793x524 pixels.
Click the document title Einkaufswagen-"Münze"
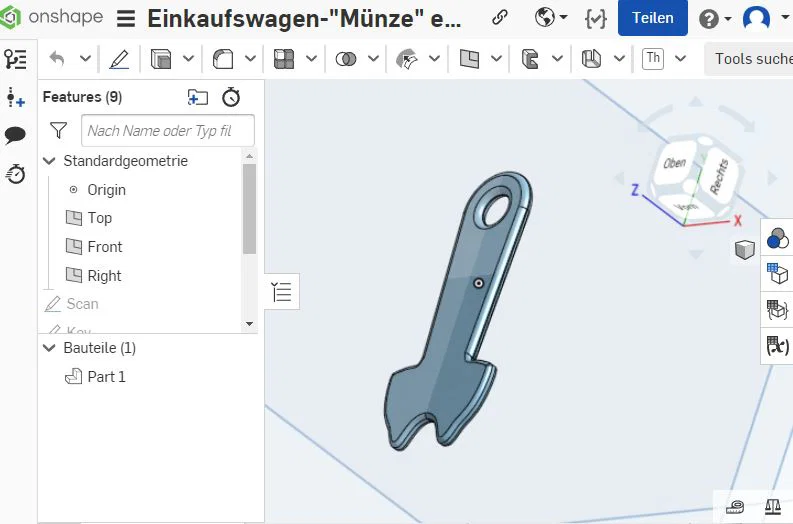coord(304,19)
